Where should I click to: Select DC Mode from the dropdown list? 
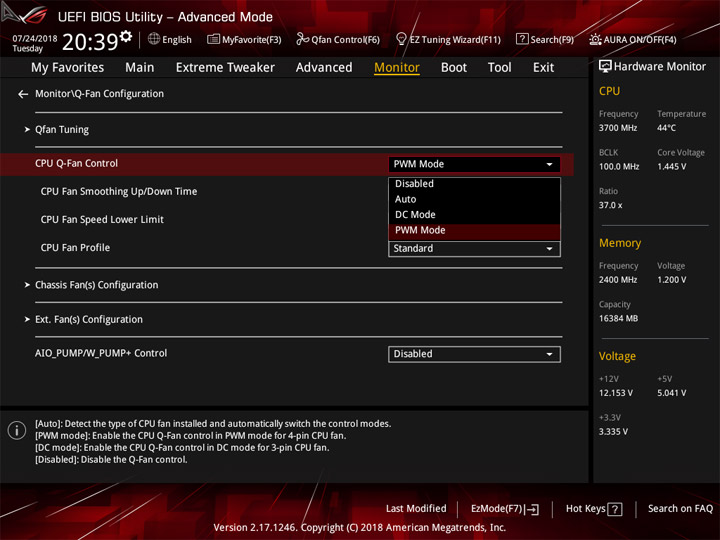pyautogui.click(x=415, y=215)
